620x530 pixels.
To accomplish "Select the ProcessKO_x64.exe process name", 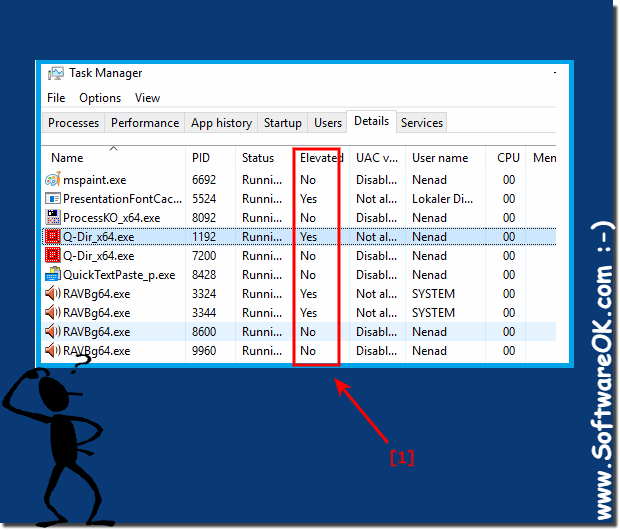I will click(x=112, y=218).
